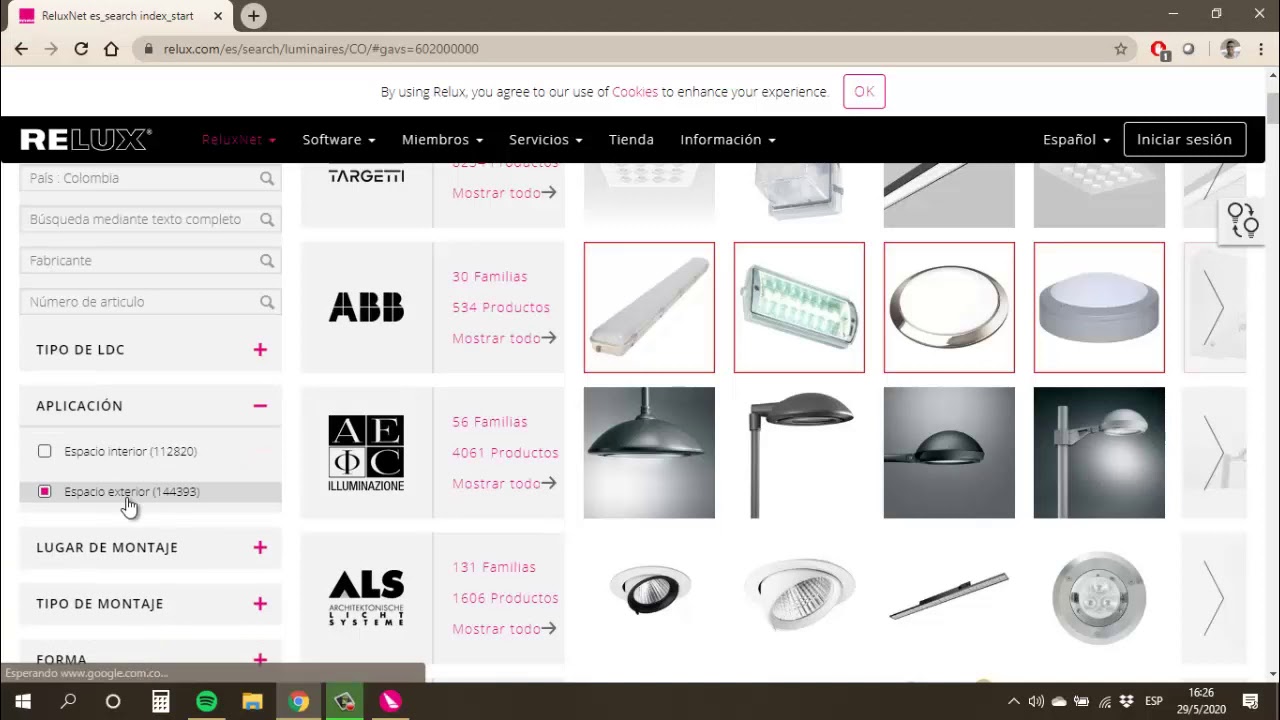Click the Fabricante input field
Viewport: 1280px width, 720px height.
click(150, 260)
